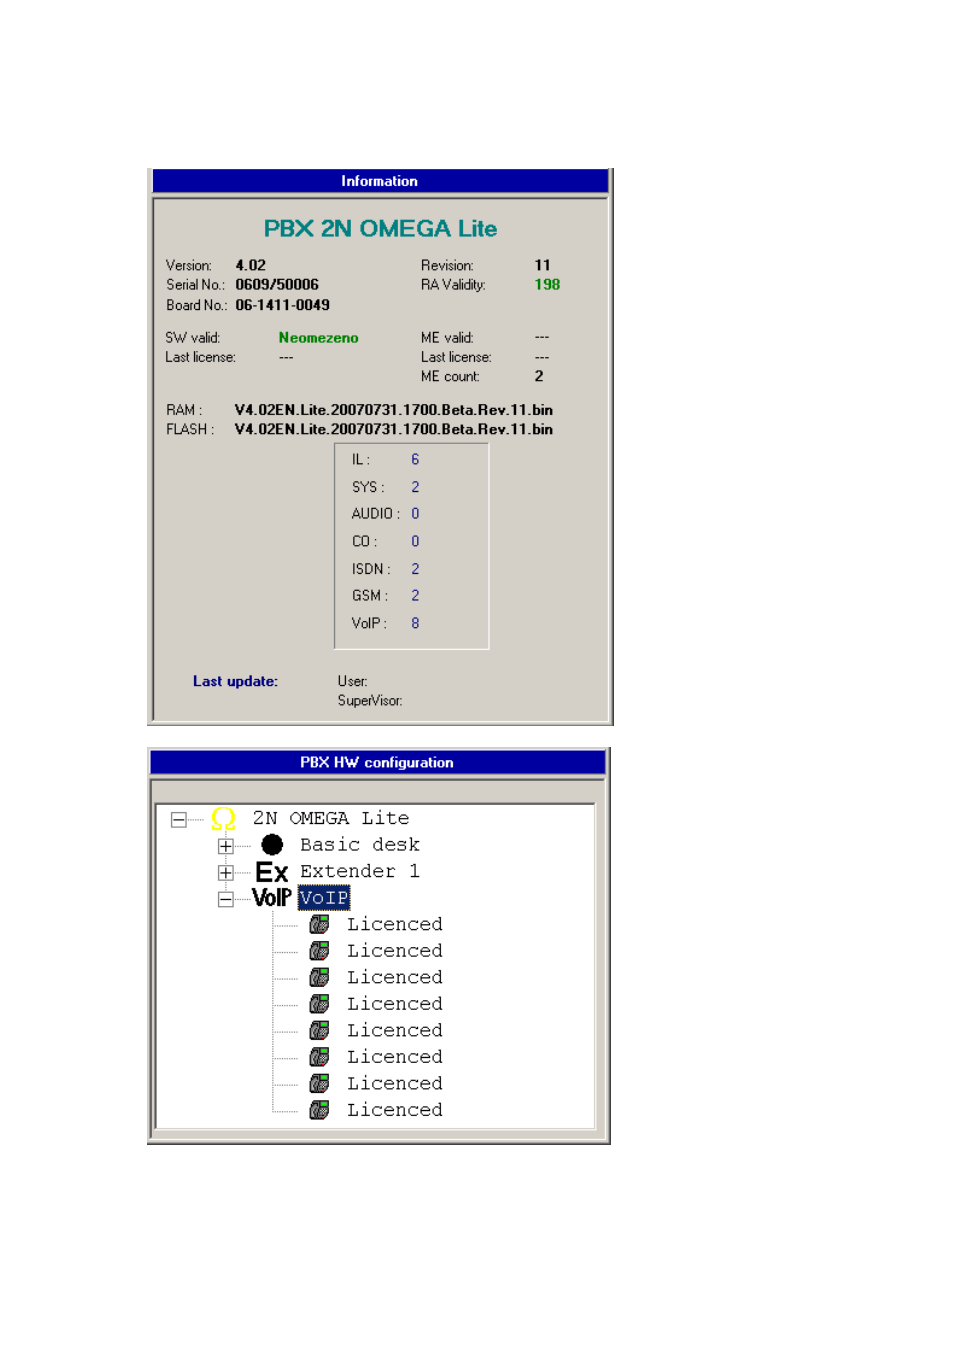This screenshot has width=955, height=1350.
Task: Select the third Licenced entry label
Action: 395,978
